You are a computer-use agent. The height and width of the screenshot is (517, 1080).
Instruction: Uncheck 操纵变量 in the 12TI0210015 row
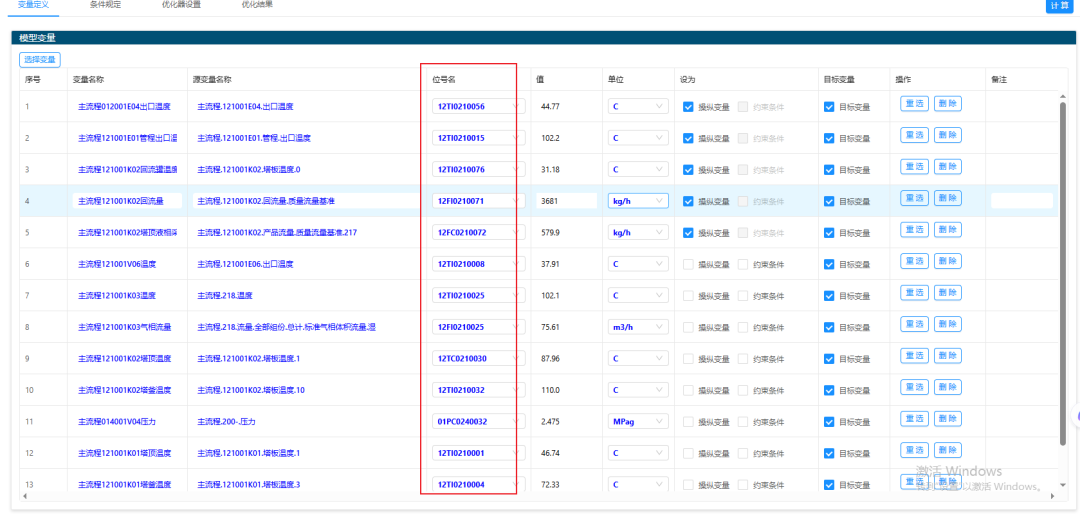(687, 138)
